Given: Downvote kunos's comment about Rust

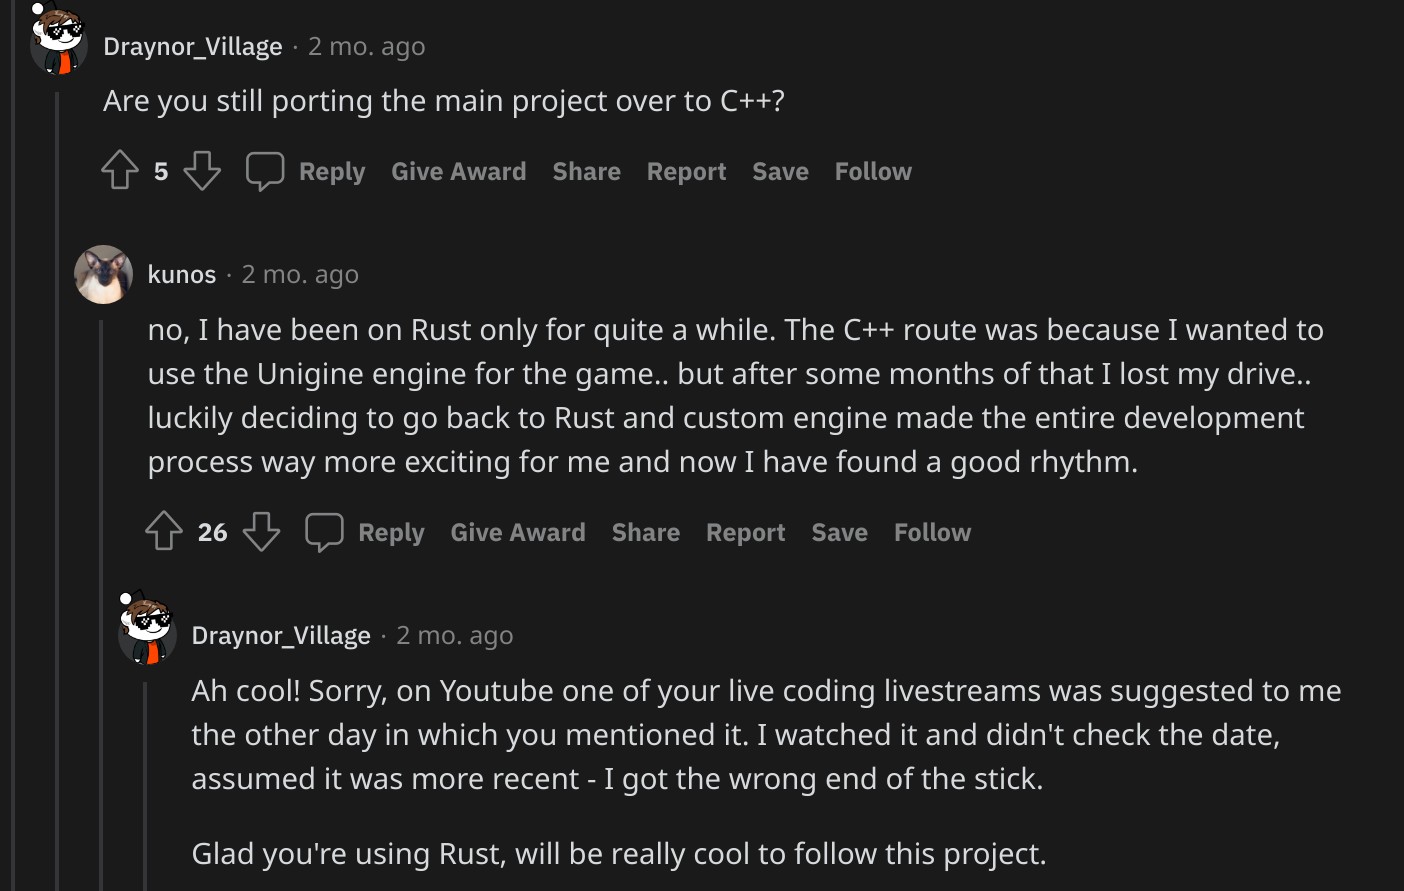Looking at the screenshot, I should (x=261, y=532).
